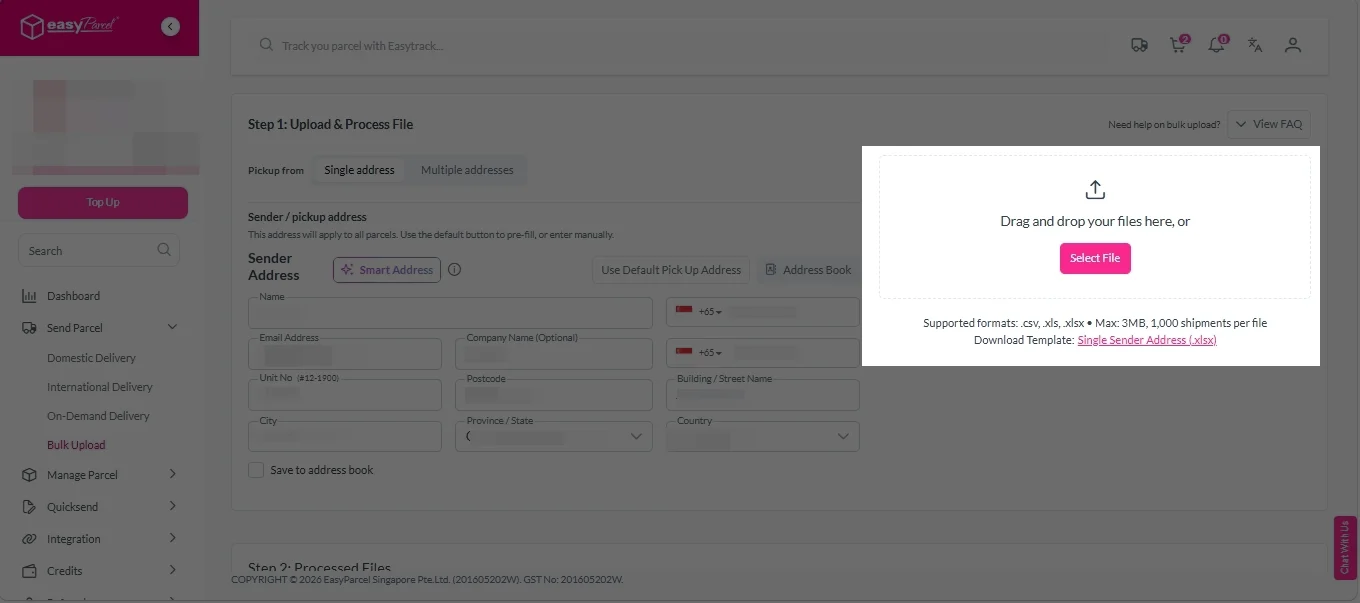Open parcel tracking via the truck icon
The width and height of the screenshot is (1360, 603).
point(1139,45)
